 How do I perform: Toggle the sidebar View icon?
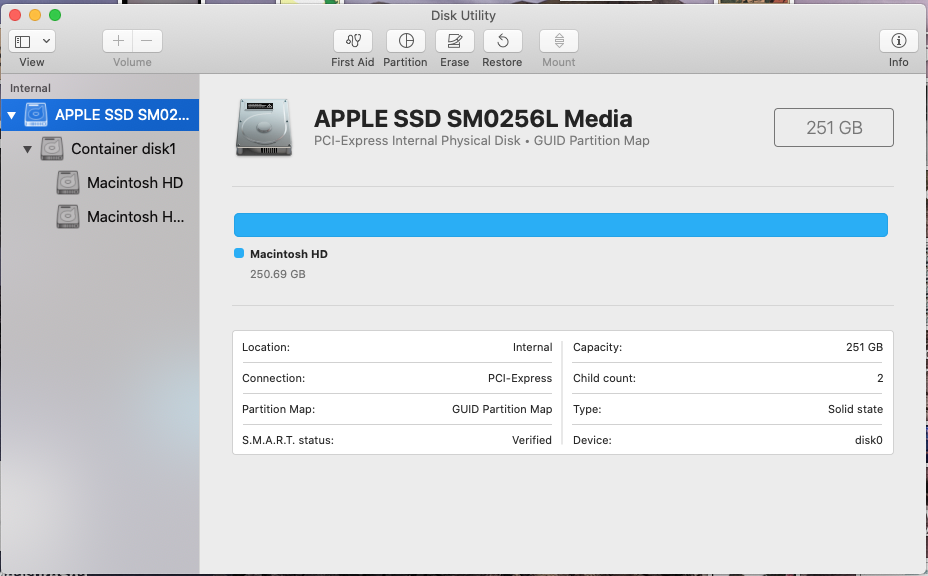point(22,41)
